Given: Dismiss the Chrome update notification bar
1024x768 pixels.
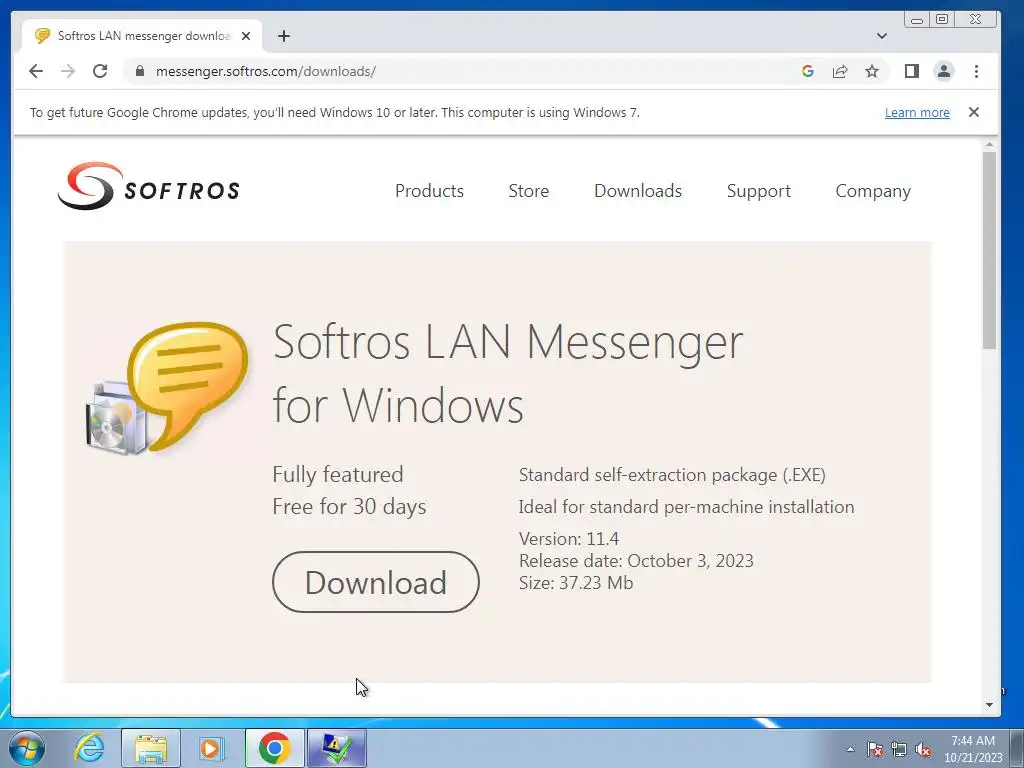Looking at the screenshot, I should 974,112.
